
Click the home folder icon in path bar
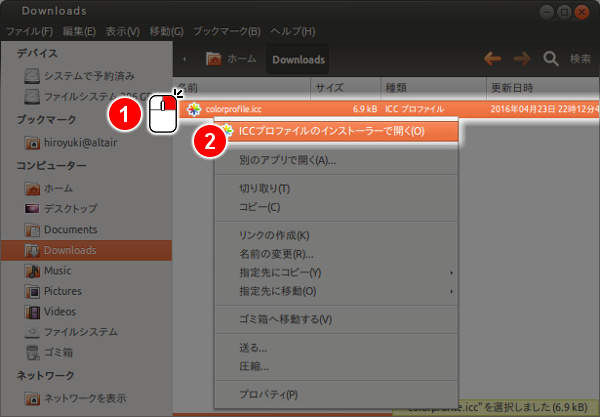tap(214, 59)
